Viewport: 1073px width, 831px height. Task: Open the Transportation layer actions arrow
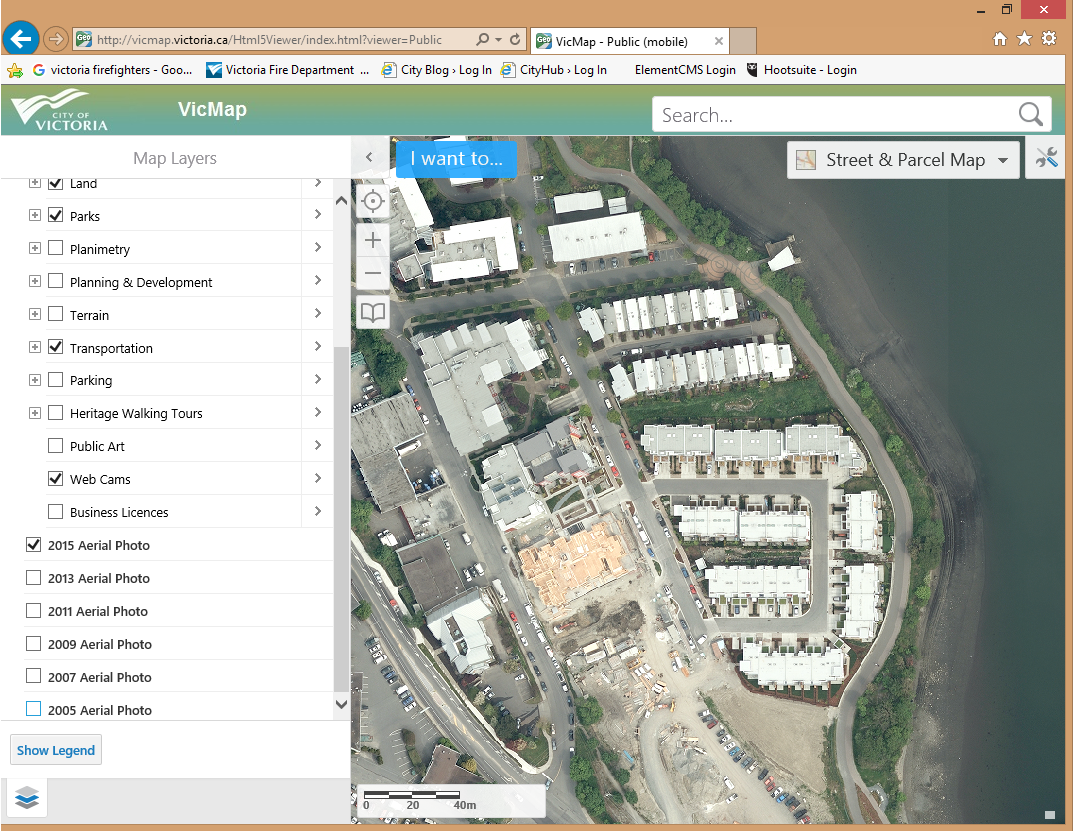(x=318, y=346)
